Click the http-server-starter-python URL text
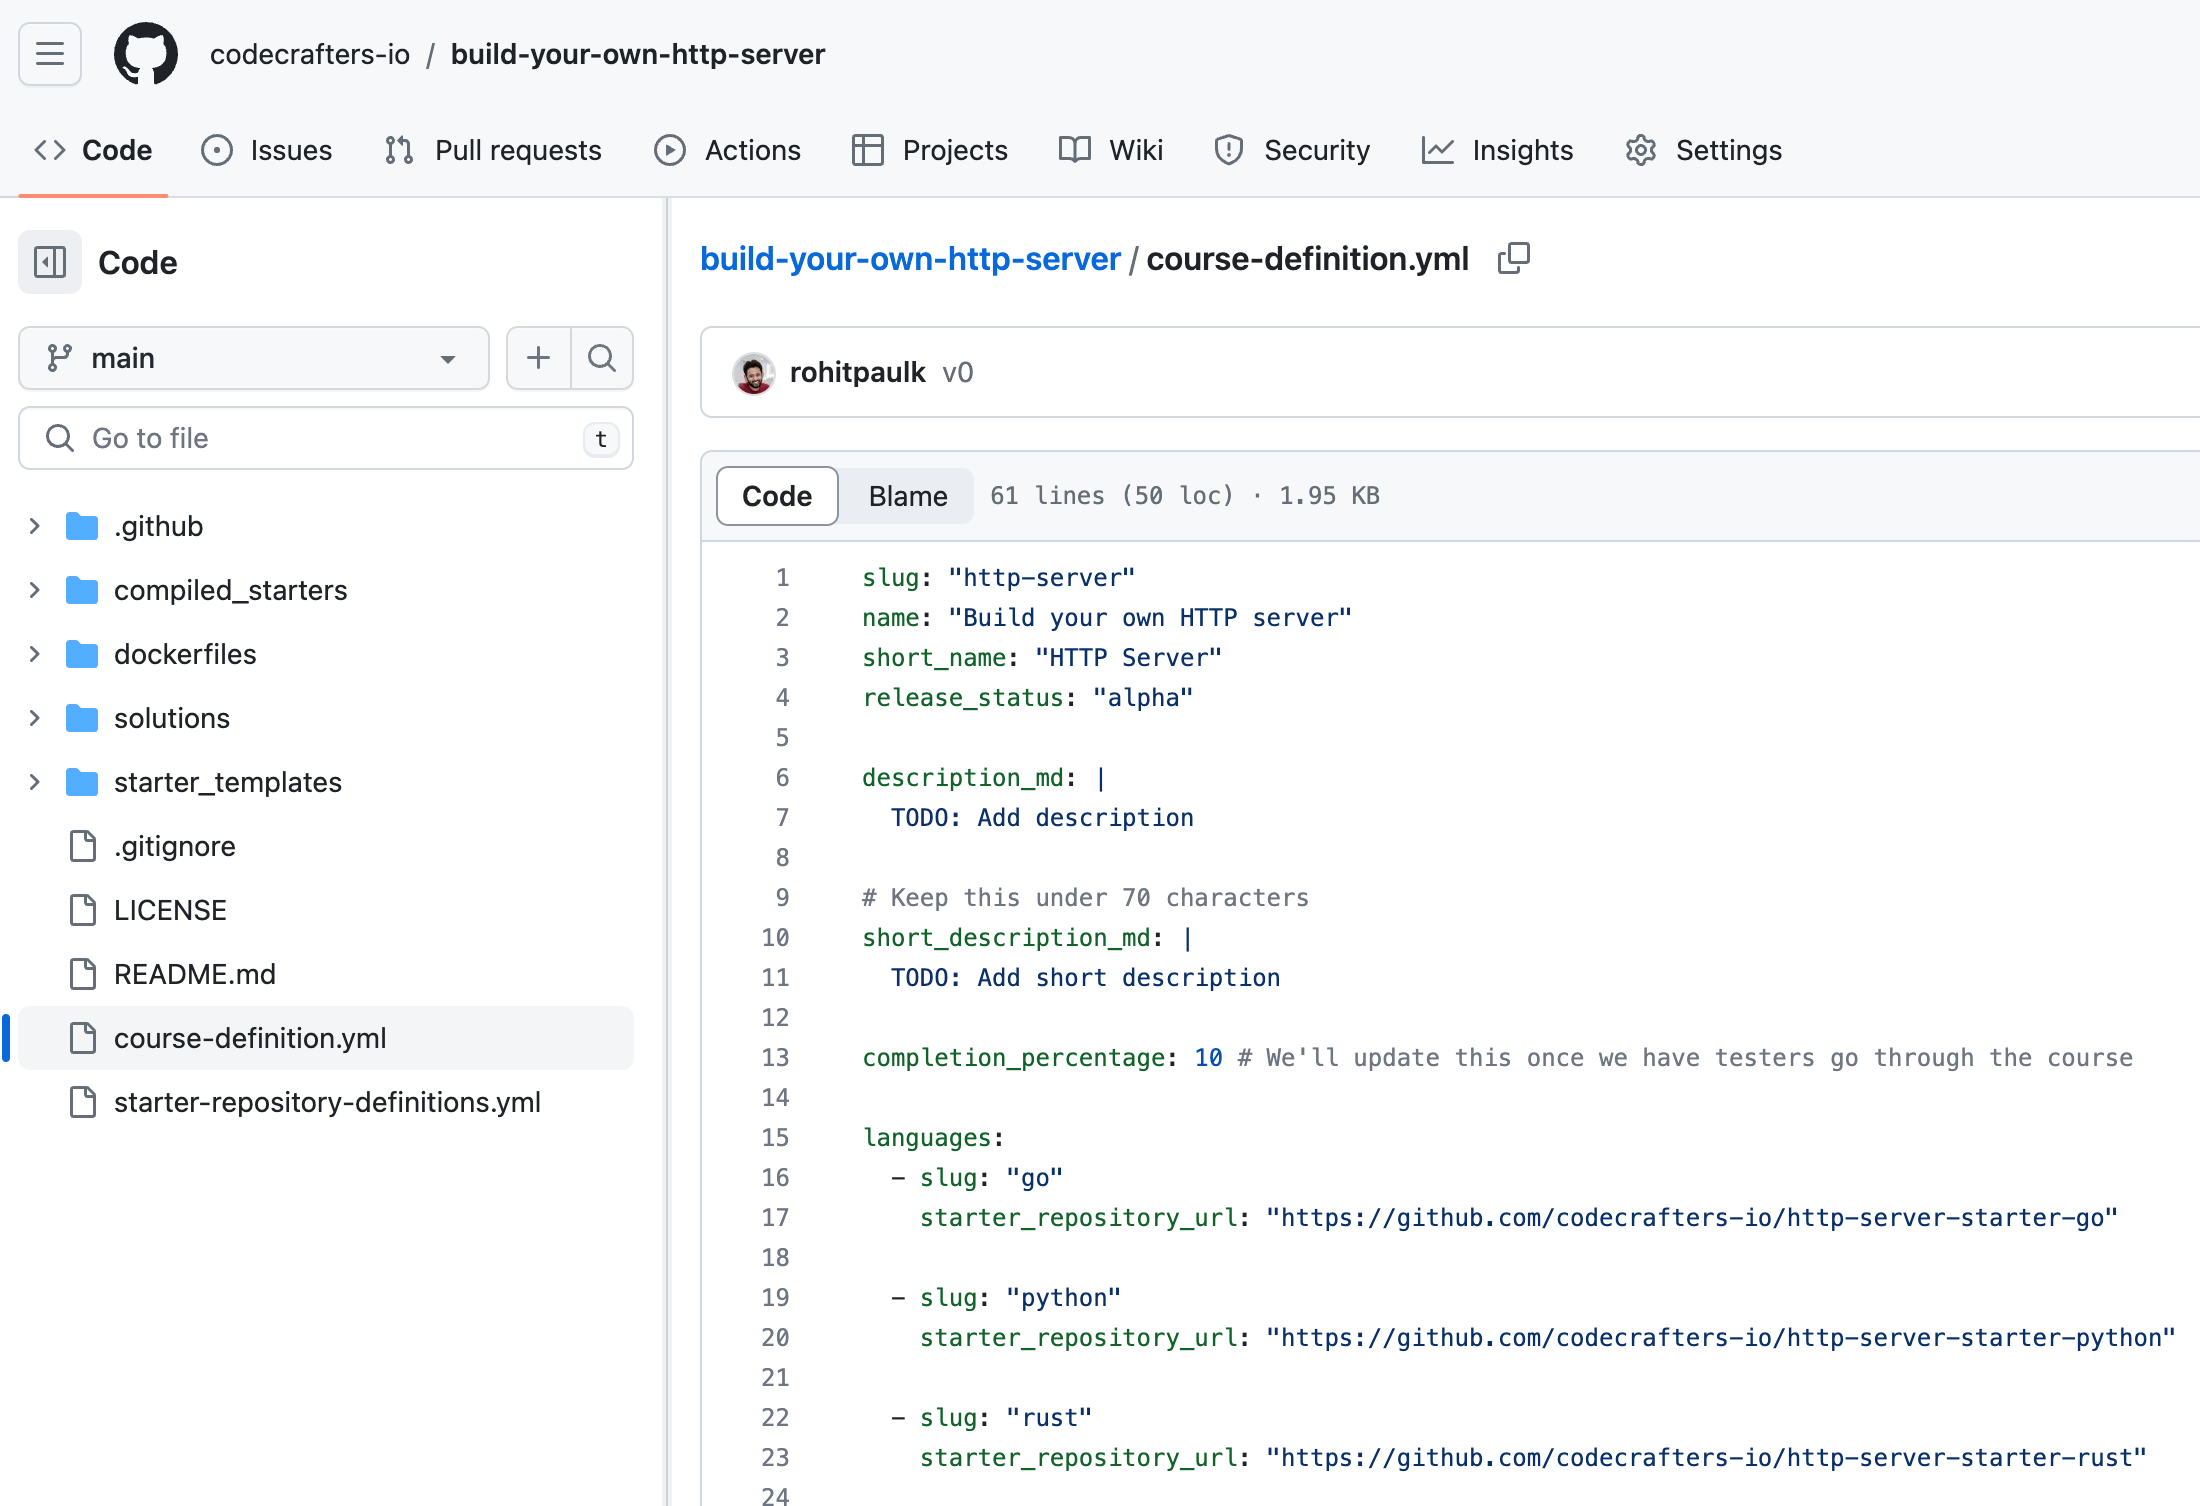The image size is (2200, 1506). (1721, 1338)
